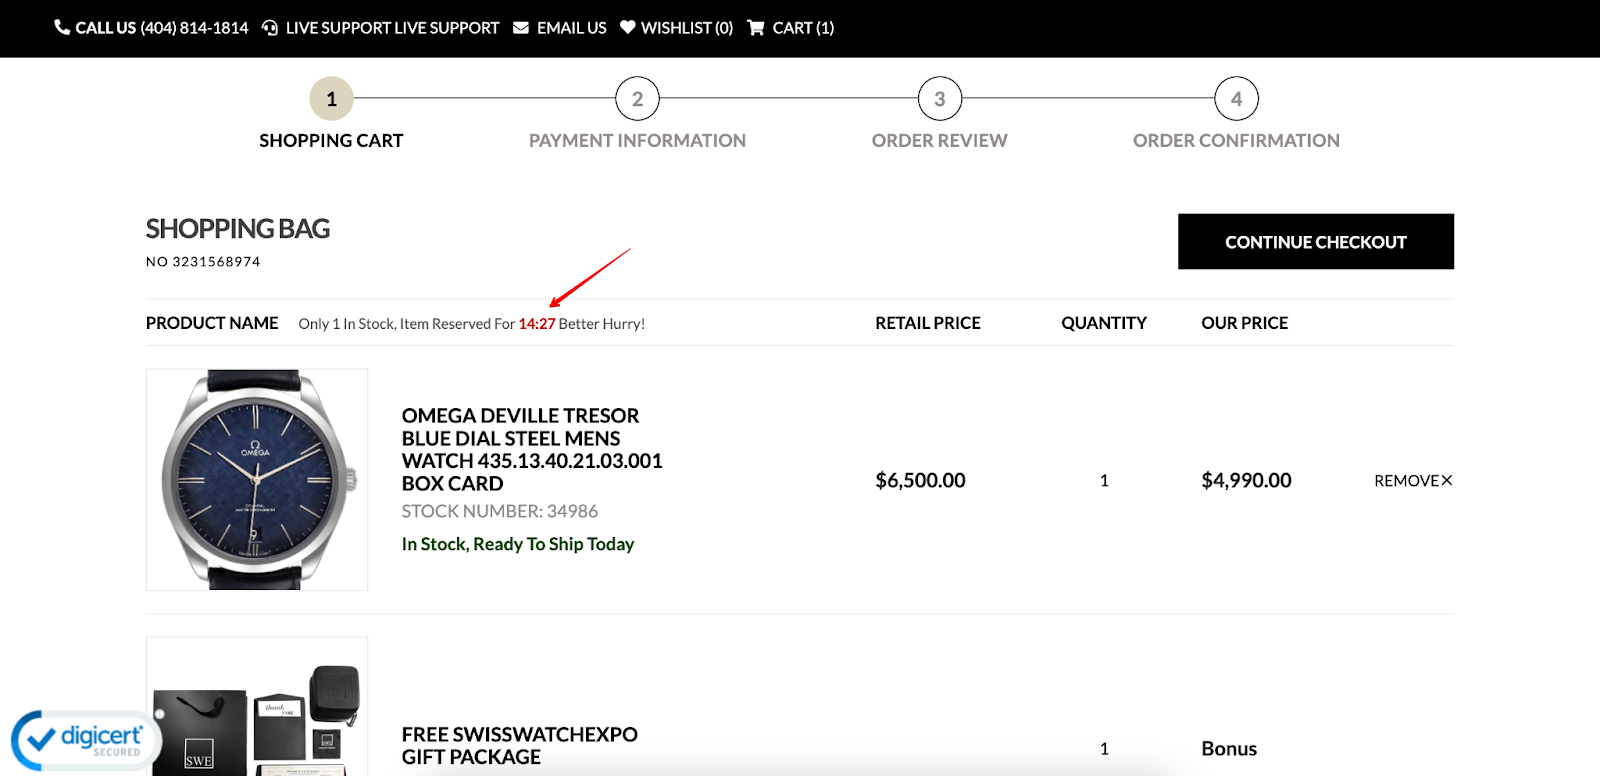Click our price $4,990.00
1600x776 pixels.
pos(1247,481)
